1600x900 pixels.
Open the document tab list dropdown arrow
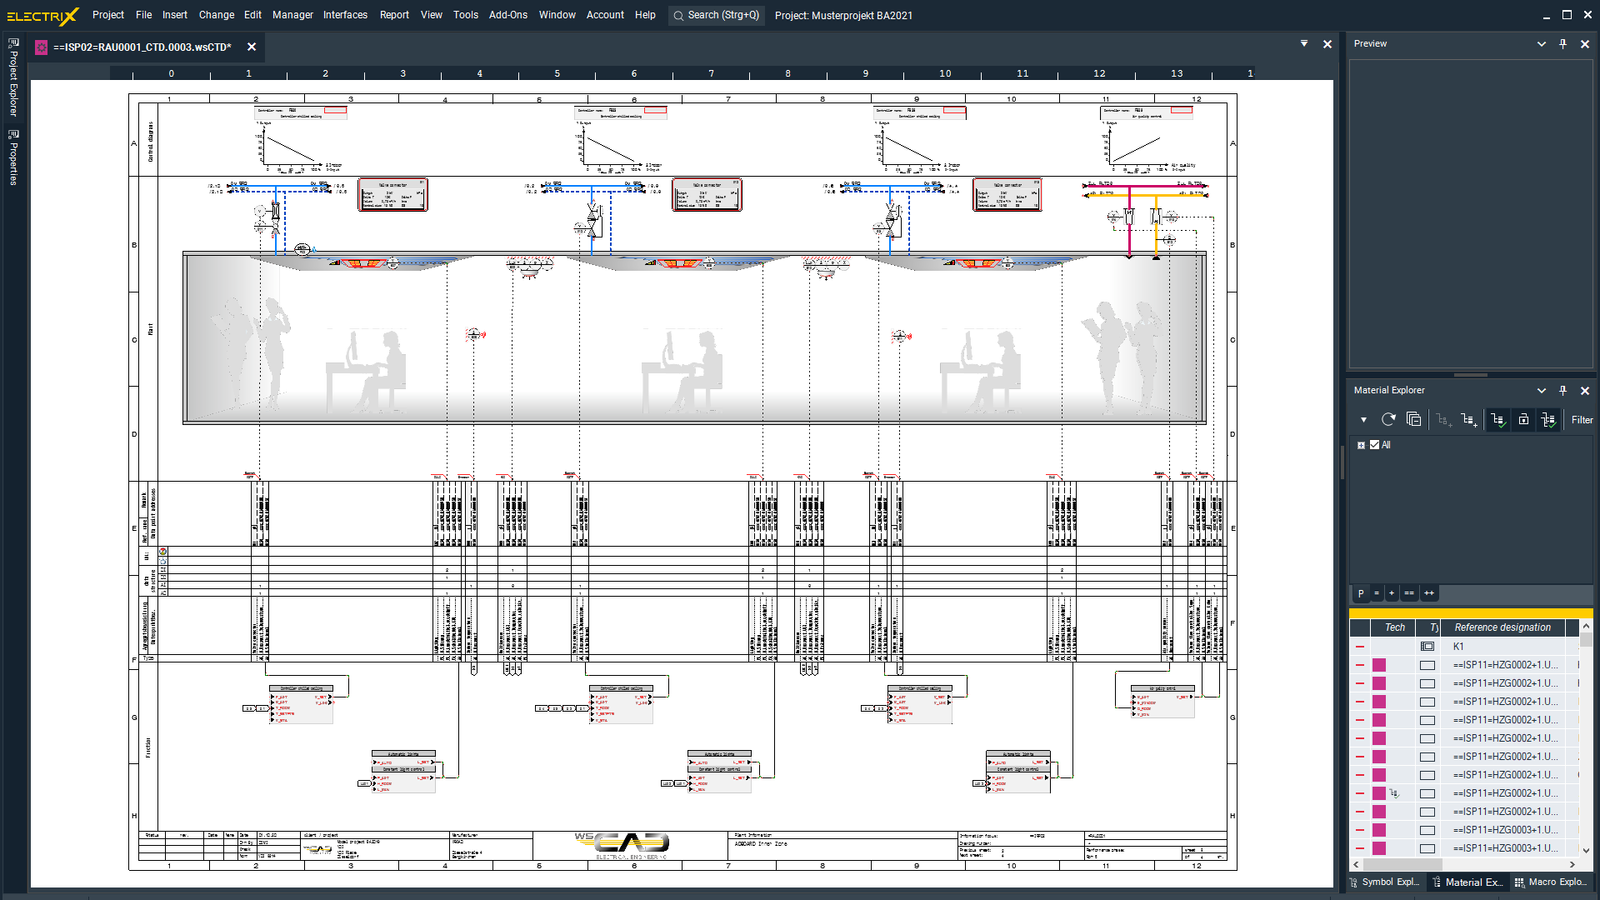point(1304,44)
